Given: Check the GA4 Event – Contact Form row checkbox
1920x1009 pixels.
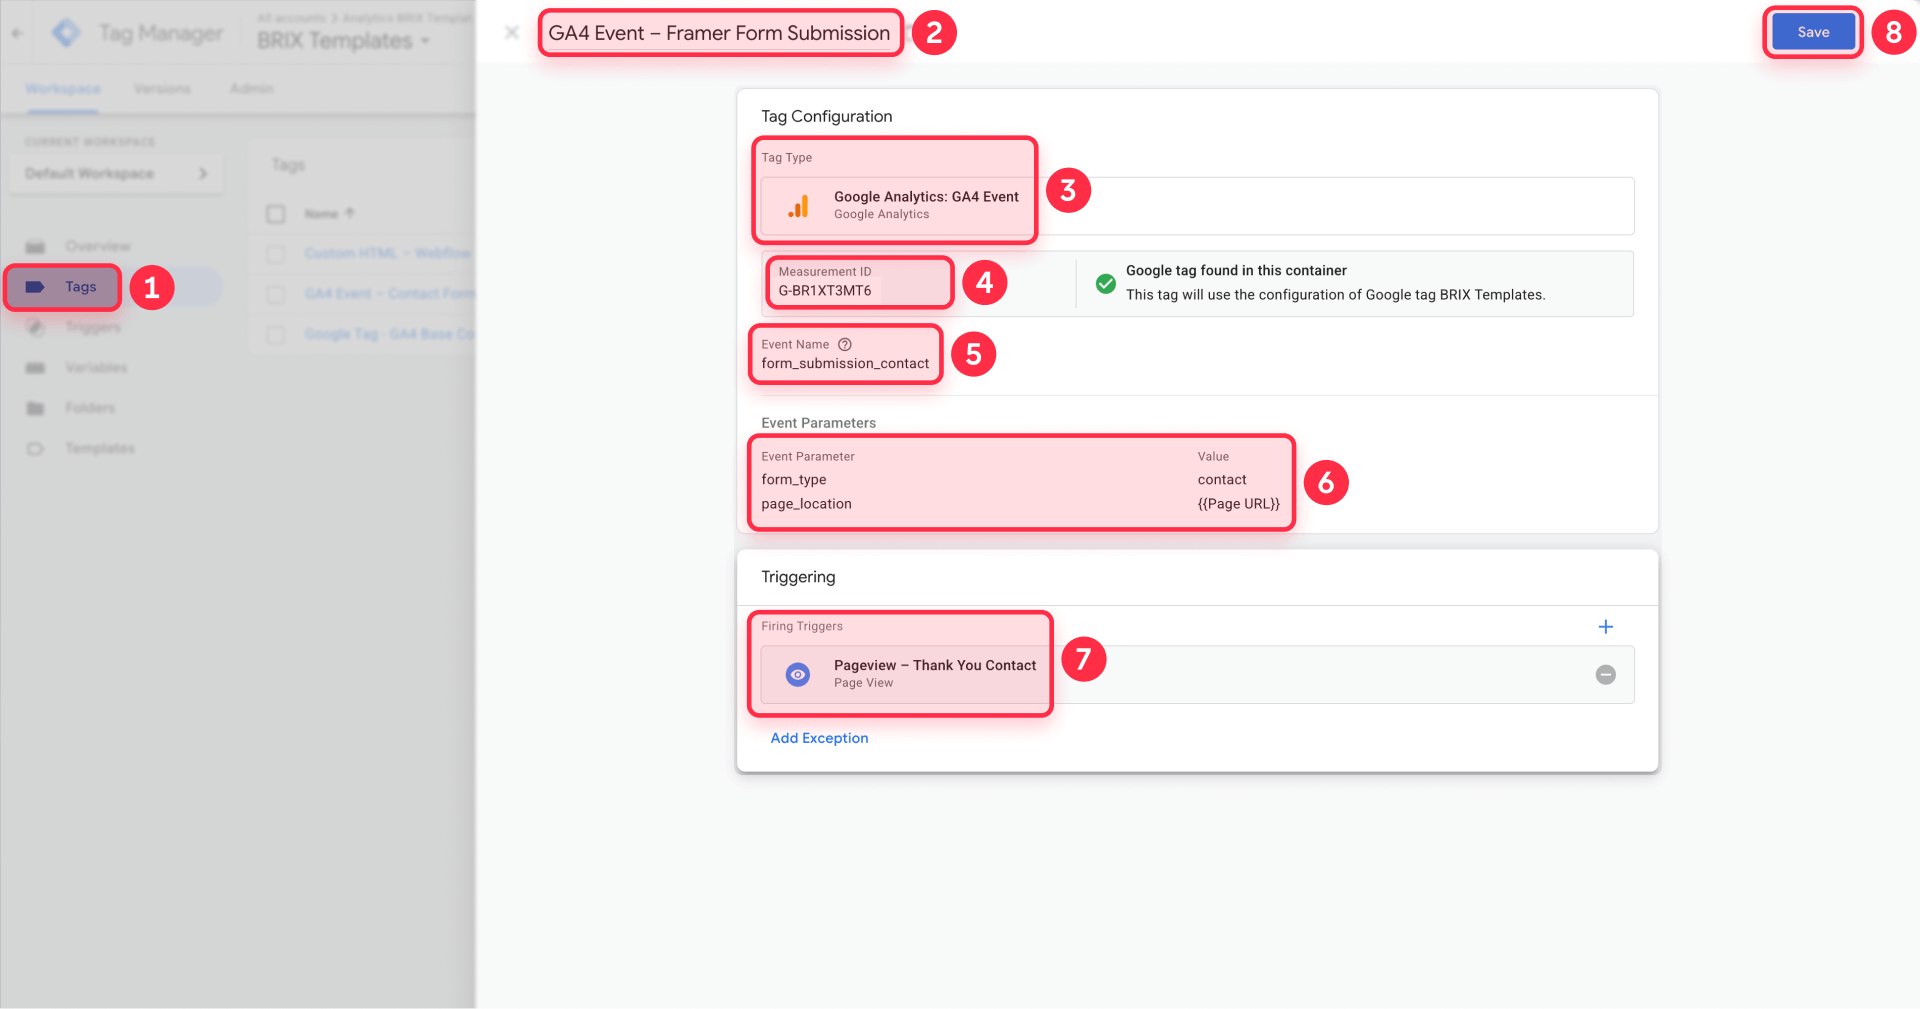Looking at the screenshot, I should (276, 294).
